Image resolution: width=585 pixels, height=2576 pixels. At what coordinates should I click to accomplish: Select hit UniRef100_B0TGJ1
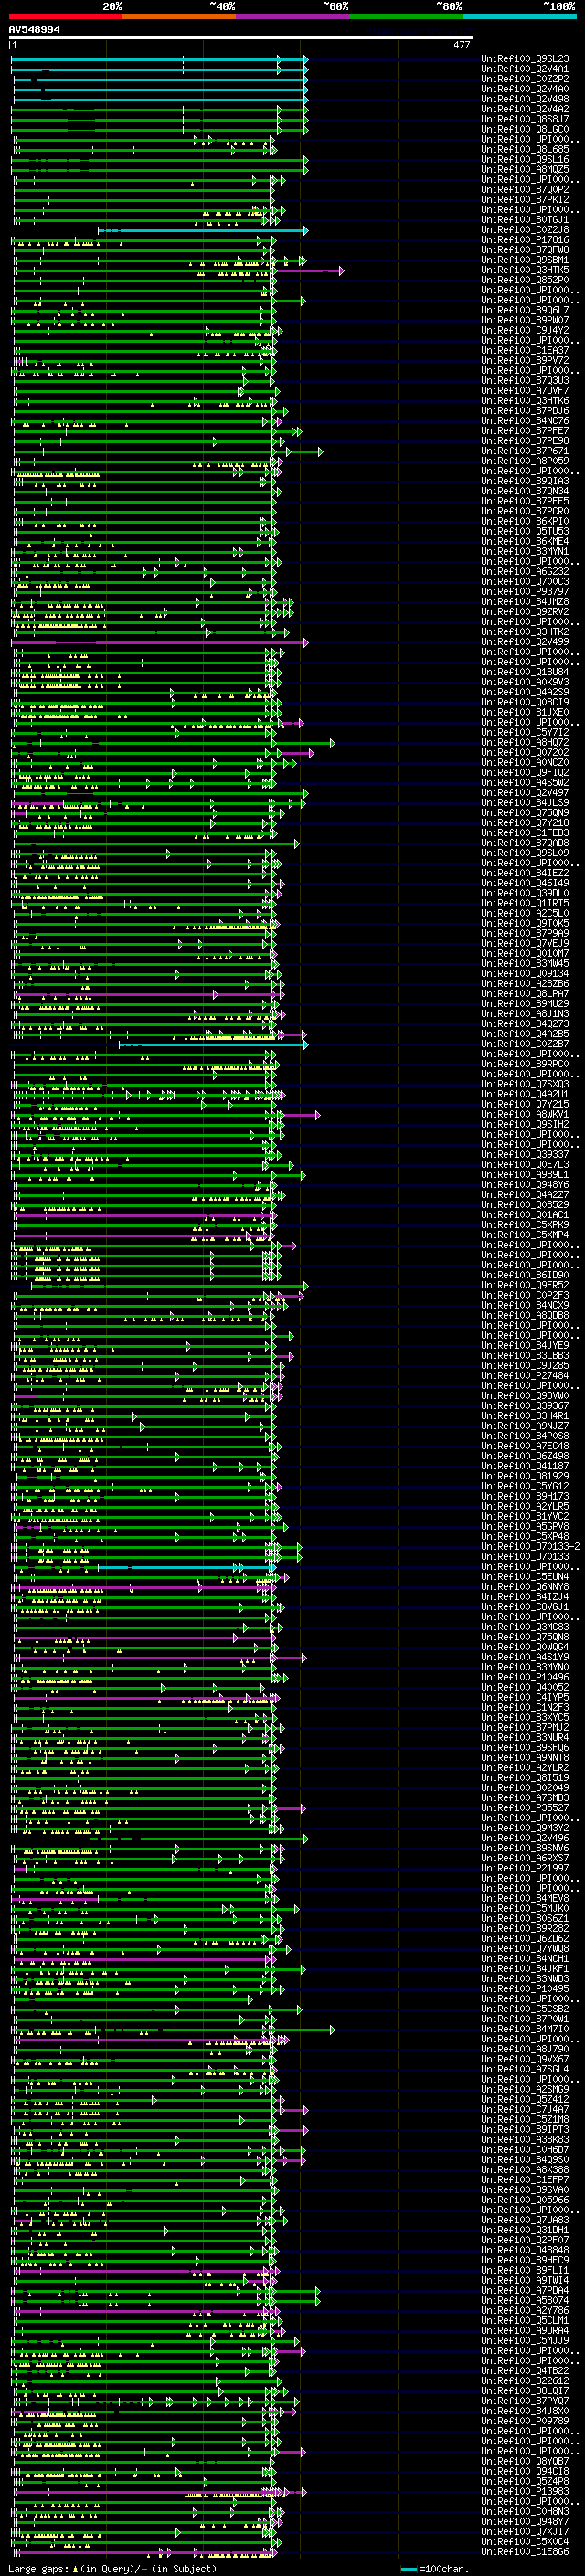coord(525,220)
